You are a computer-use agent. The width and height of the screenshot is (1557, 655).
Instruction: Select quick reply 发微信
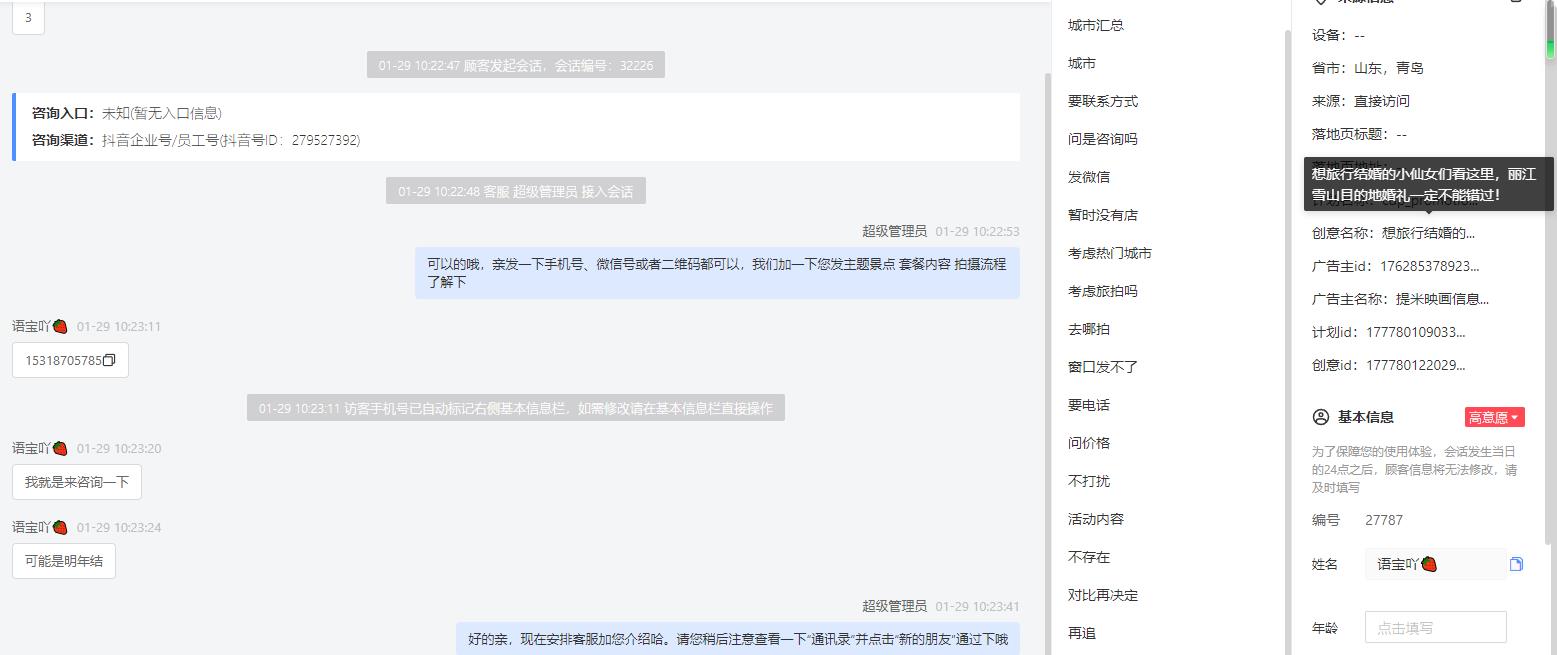coord(1088,177)
